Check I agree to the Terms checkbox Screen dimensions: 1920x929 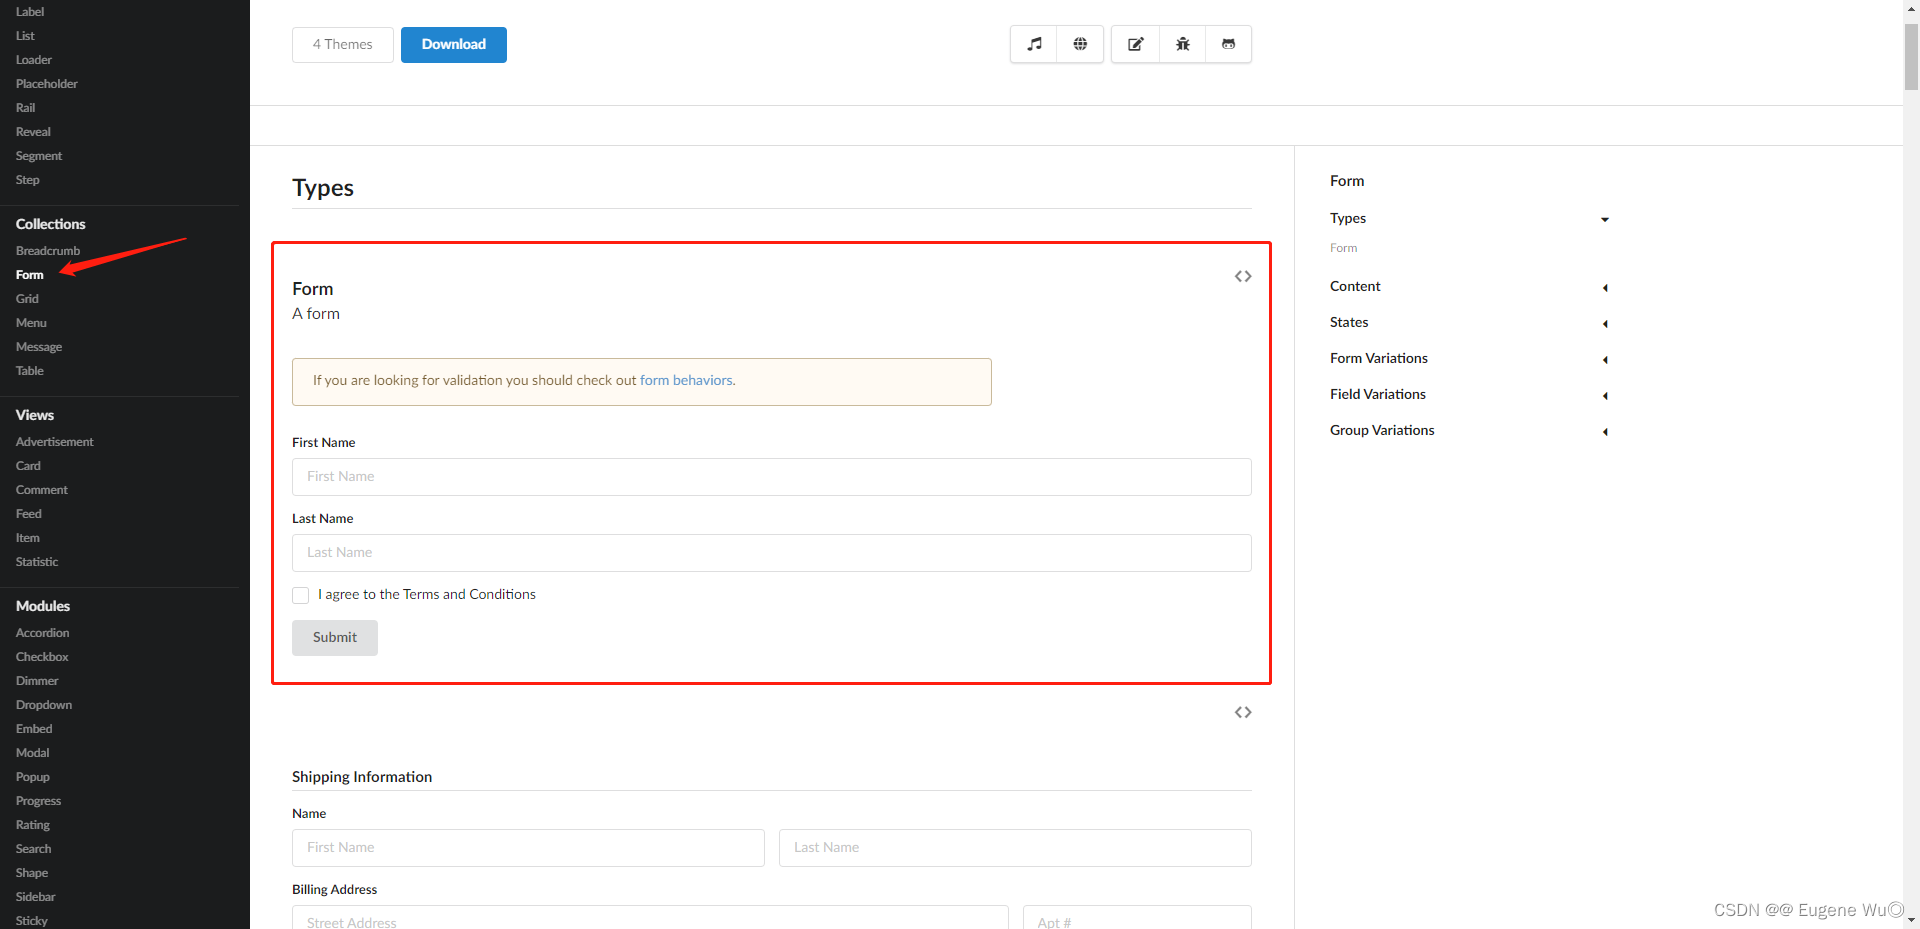click(x=301, y=595)
